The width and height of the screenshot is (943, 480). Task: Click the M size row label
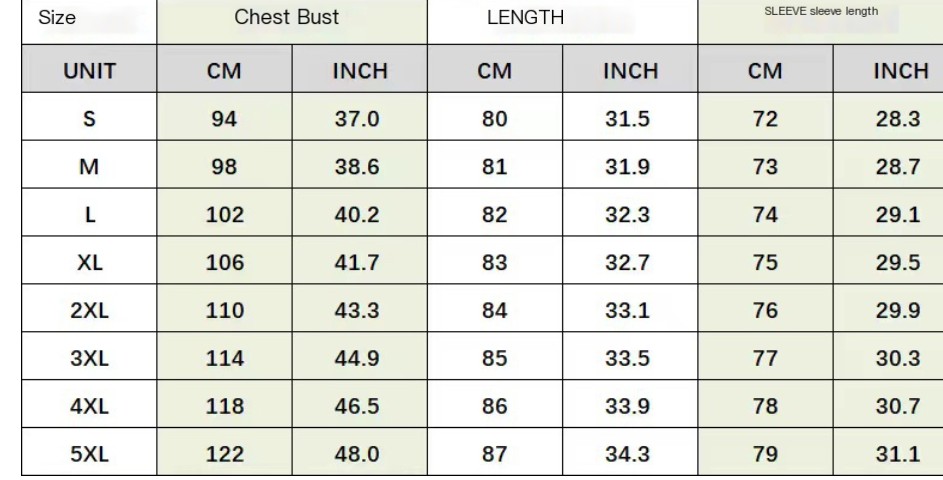point(89,165)
